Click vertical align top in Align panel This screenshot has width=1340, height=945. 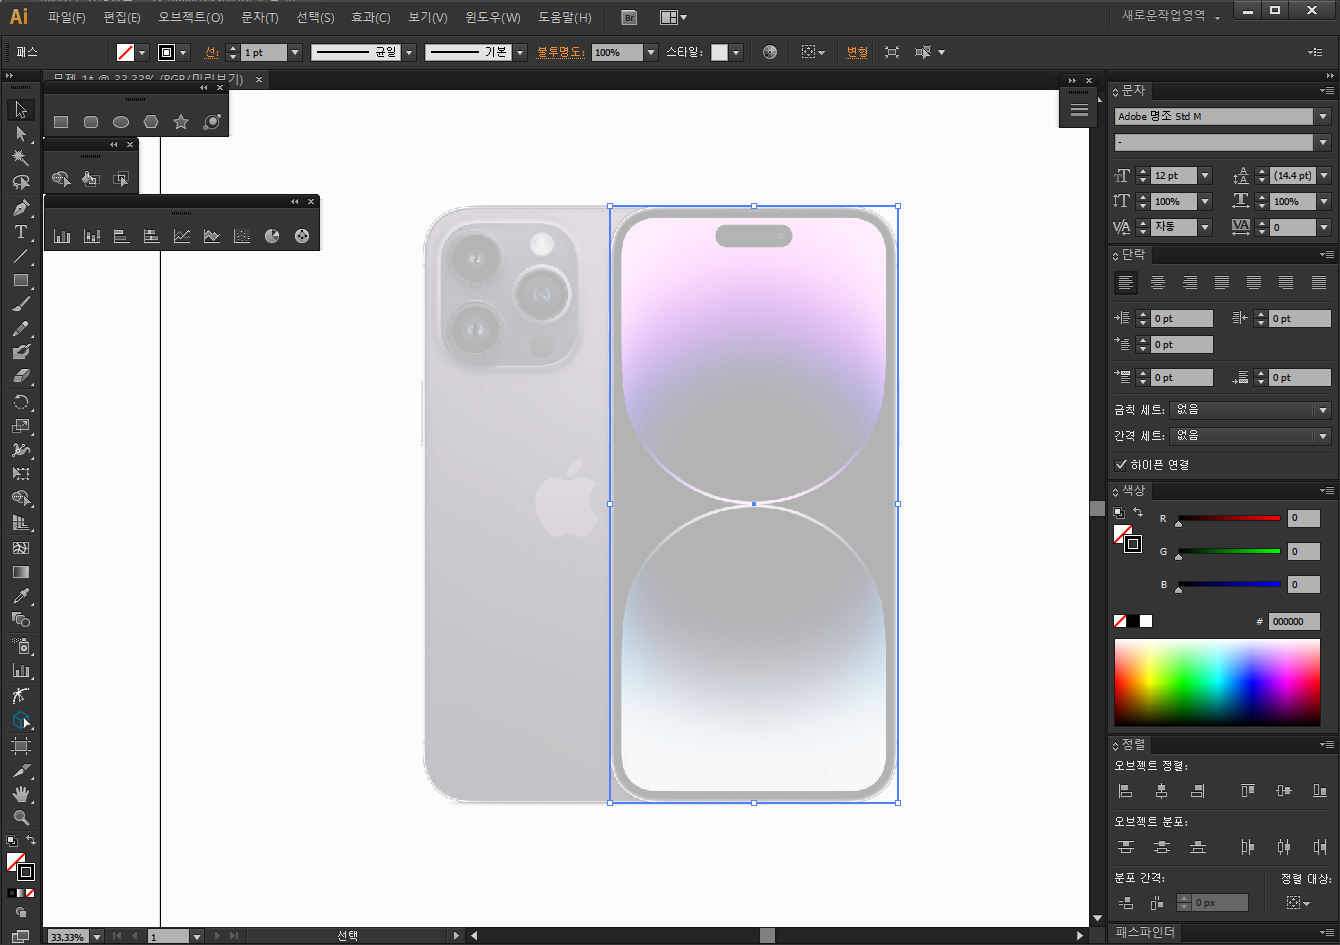click(x=1248, y=791)
